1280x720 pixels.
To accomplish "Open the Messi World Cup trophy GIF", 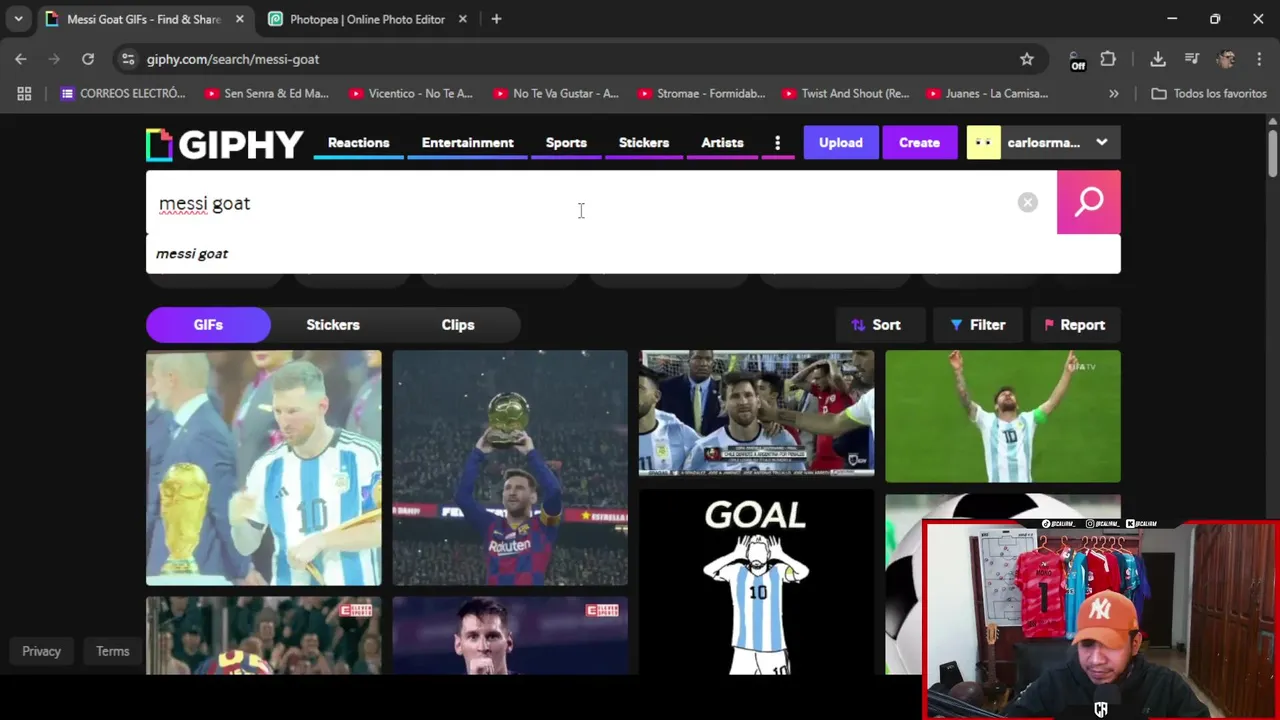I will (x=264, y=468).
